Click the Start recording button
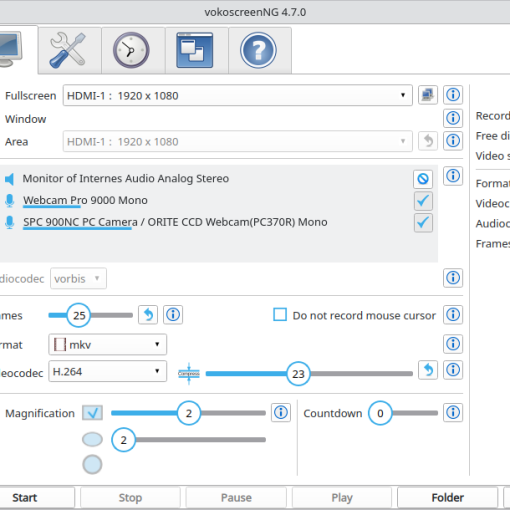510x510 pixels. click(37, 498)
